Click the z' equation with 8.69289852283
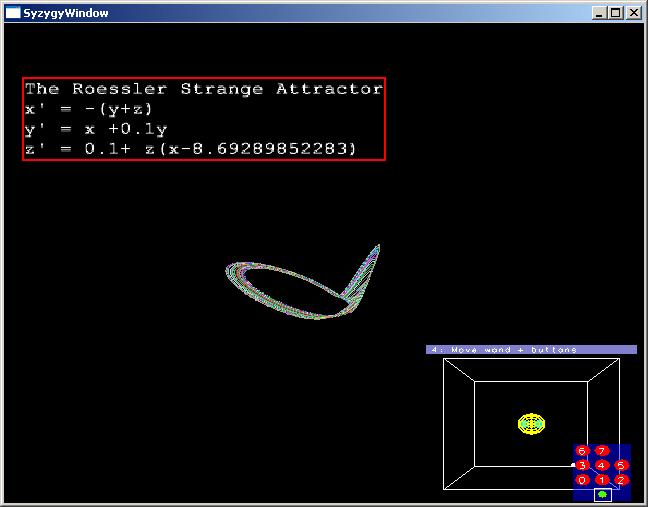This screenshot has width=648, height=507. pyautogui.click(x=190, y=149)
